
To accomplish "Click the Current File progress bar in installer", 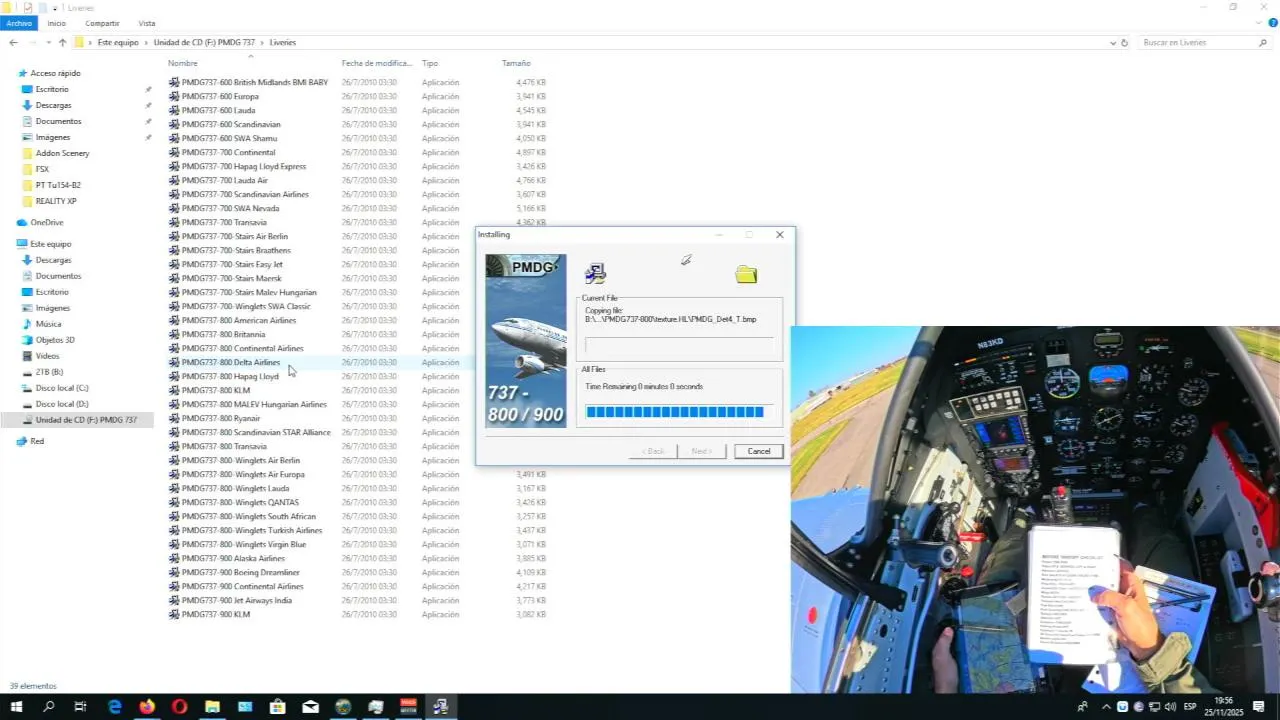I will (679, 344).
